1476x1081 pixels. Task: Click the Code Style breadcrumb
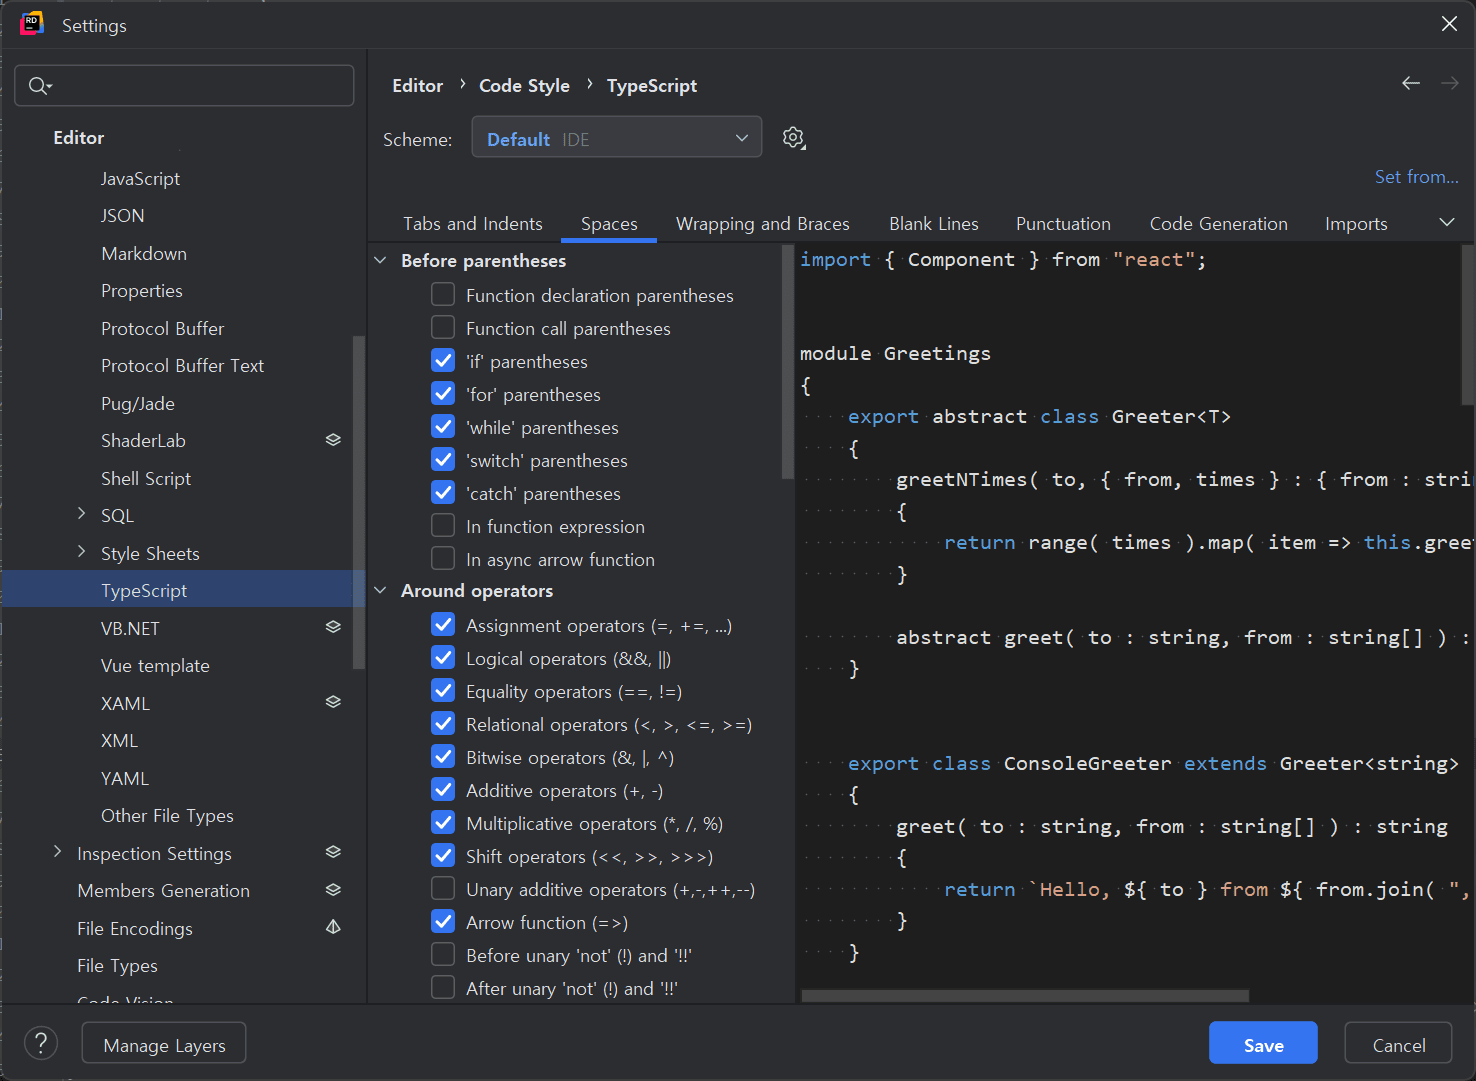click(524, 86)
